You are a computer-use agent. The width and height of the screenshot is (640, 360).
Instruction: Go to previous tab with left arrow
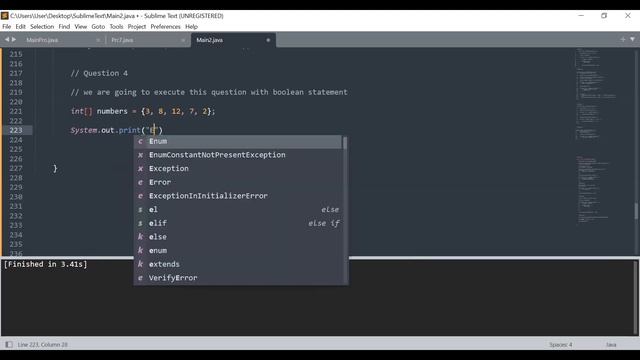7,40
